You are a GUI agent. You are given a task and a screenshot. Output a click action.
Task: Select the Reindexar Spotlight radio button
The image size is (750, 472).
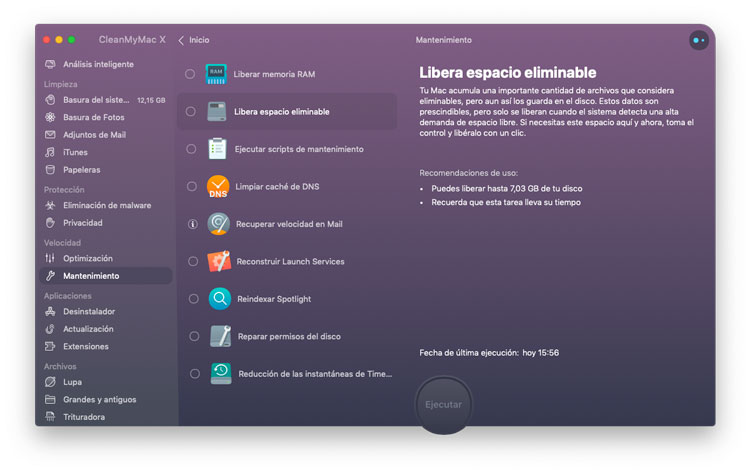click(x=193, y=299)
